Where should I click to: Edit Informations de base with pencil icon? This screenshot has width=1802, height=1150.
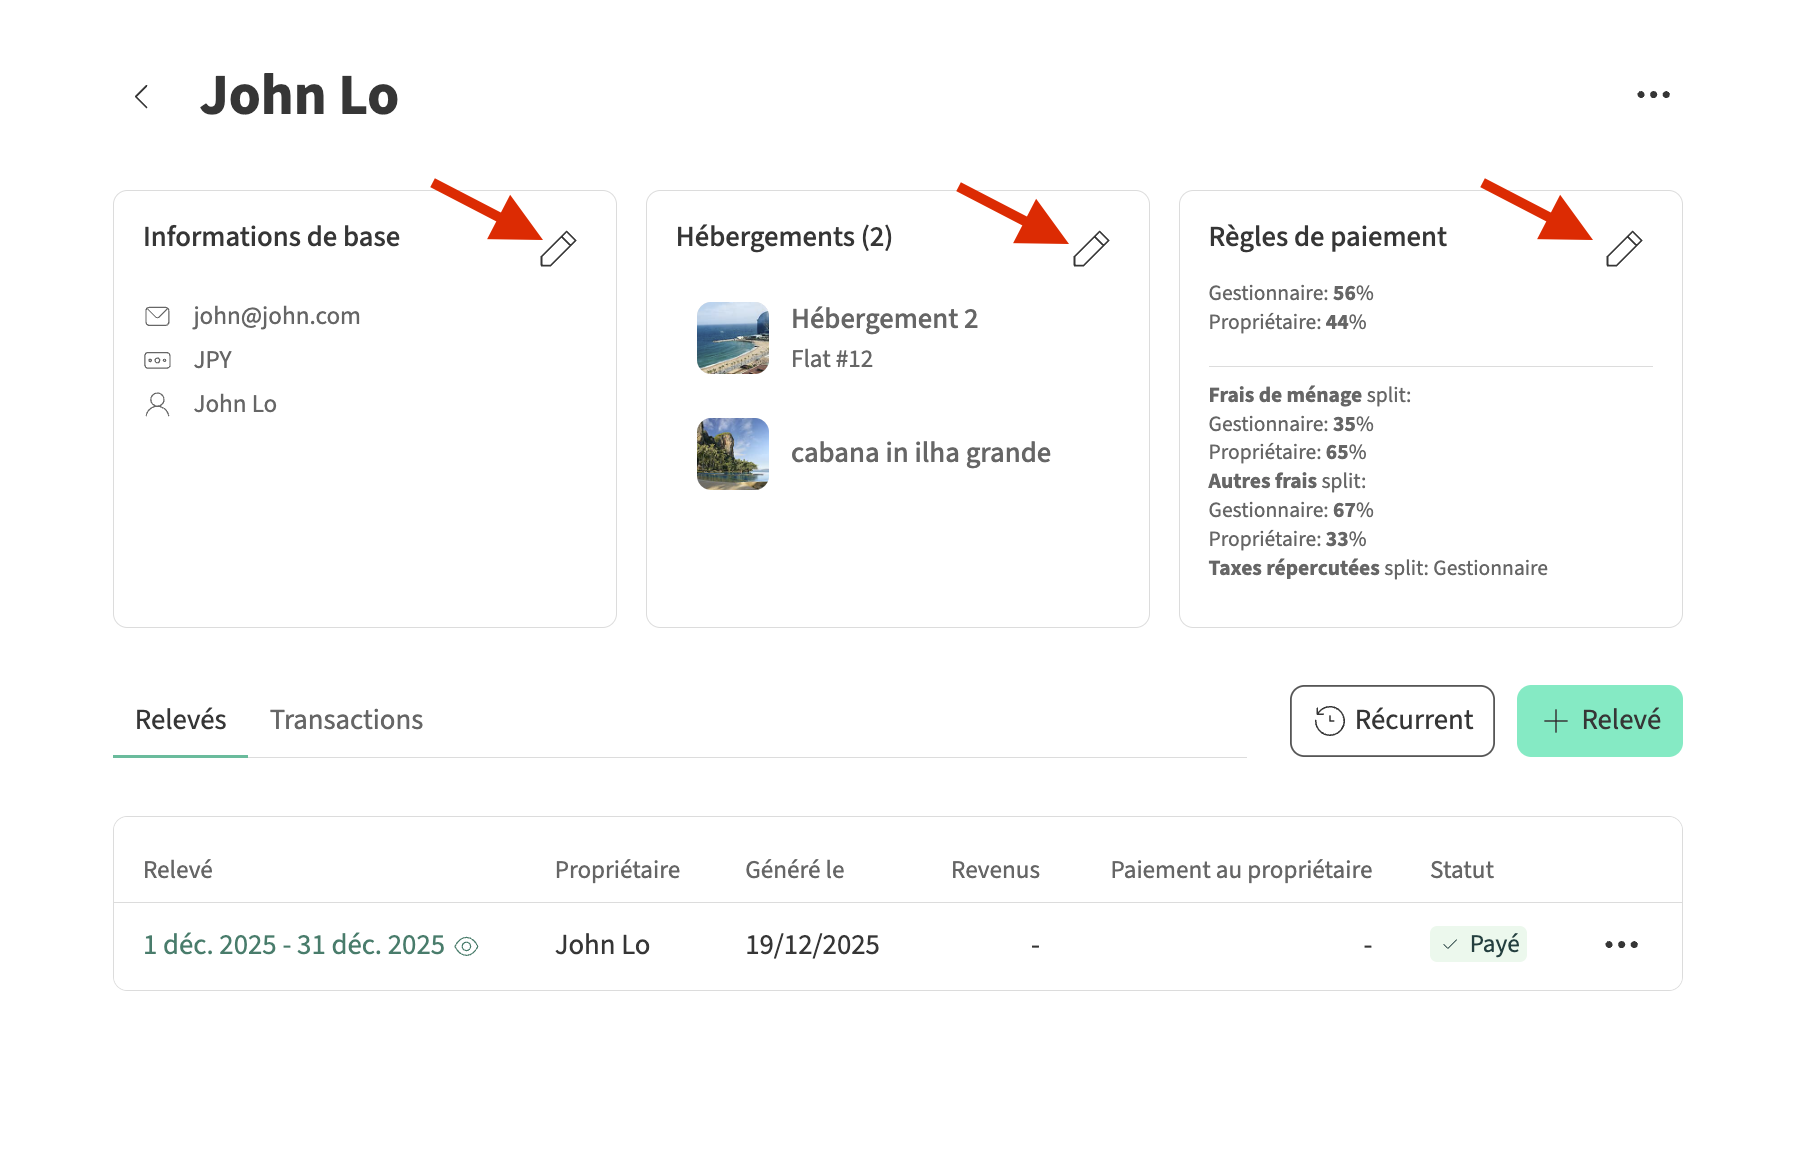tap(558, 249)
